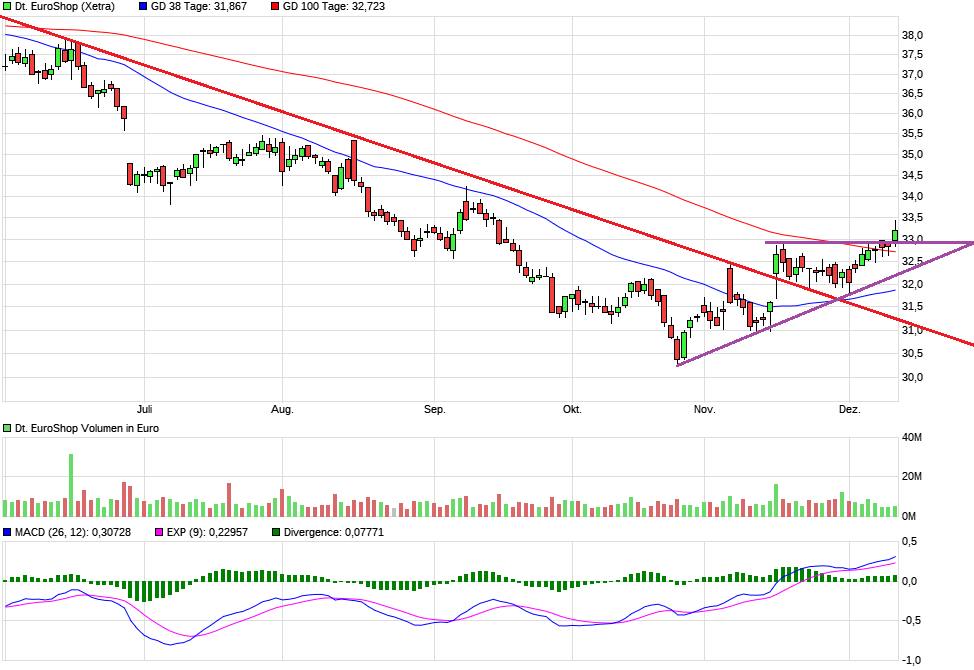The height and width of the screenshot is (670, 974).
Task: Click the green Dt. EuroShop (Xetra) legend icon
Action: coord(7,6)
